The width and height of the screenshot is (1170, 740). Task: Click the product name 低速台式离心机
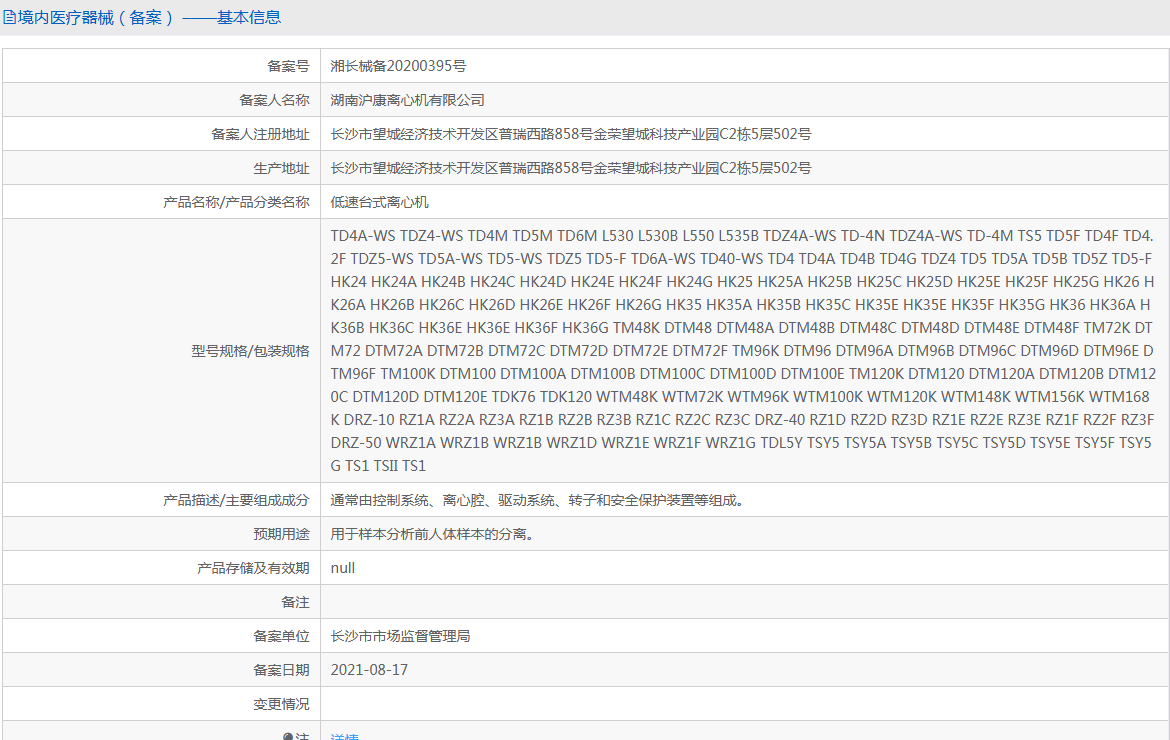click(x=380, y=202)
